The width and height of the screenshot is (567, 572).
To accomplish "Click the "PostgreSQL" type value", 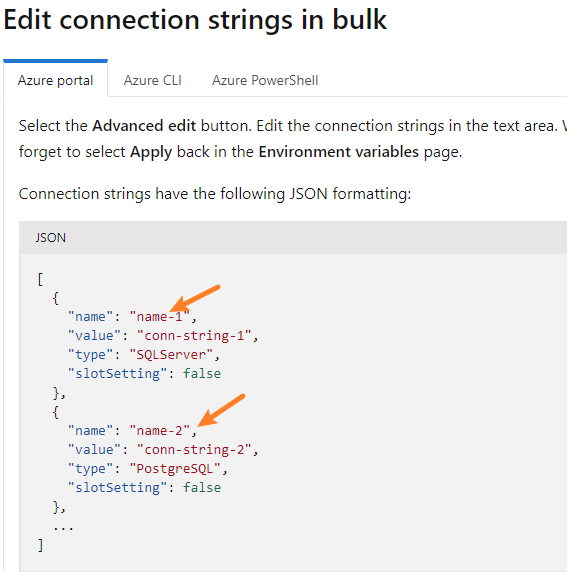I will [175, 468].
